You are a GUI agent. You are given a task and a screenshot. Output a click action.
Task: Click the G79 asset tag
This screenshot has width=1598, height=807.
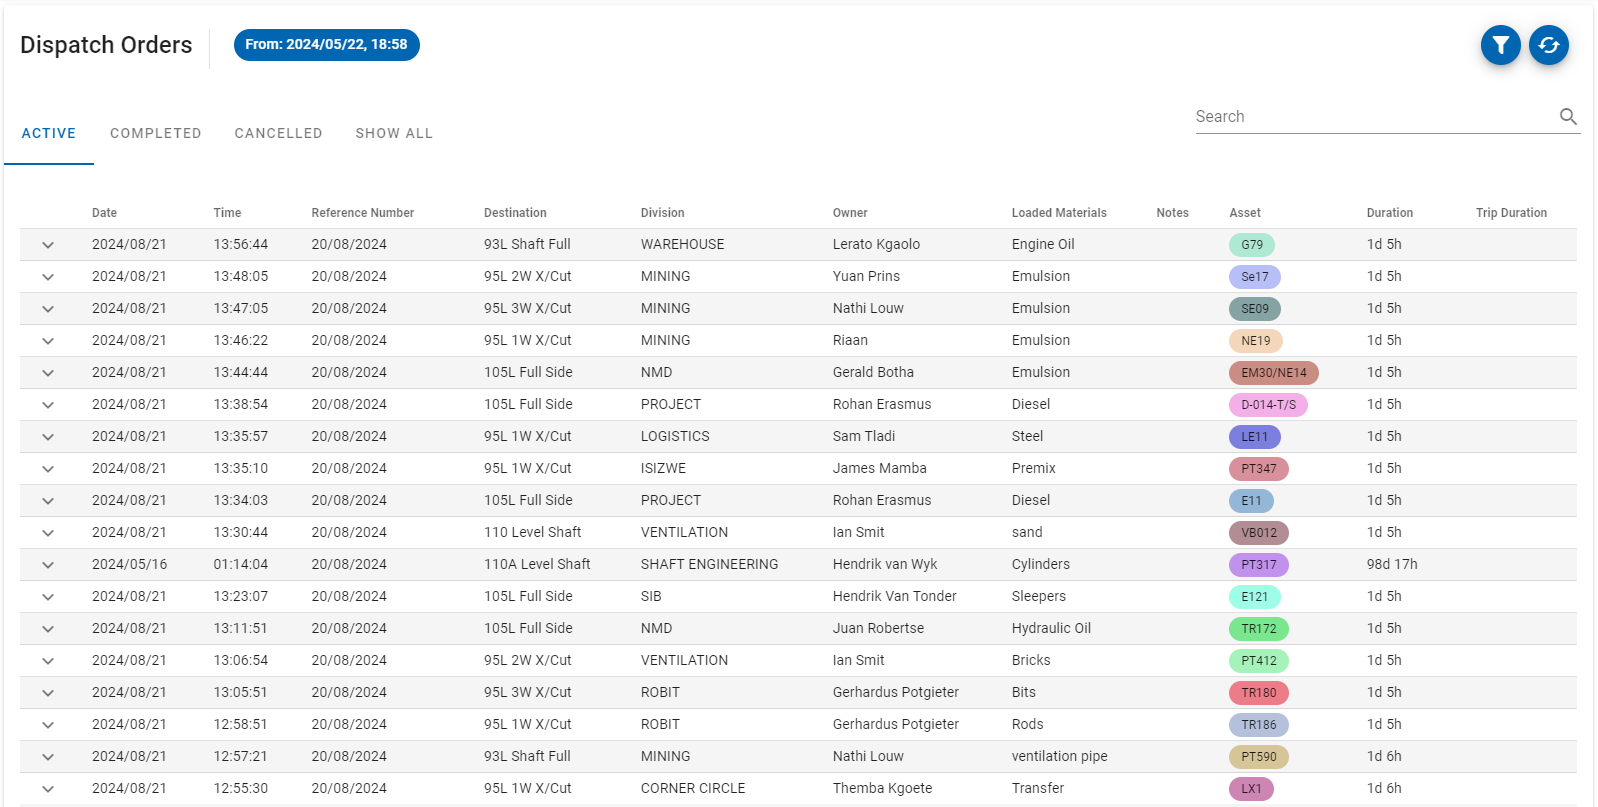(1251, 245)
